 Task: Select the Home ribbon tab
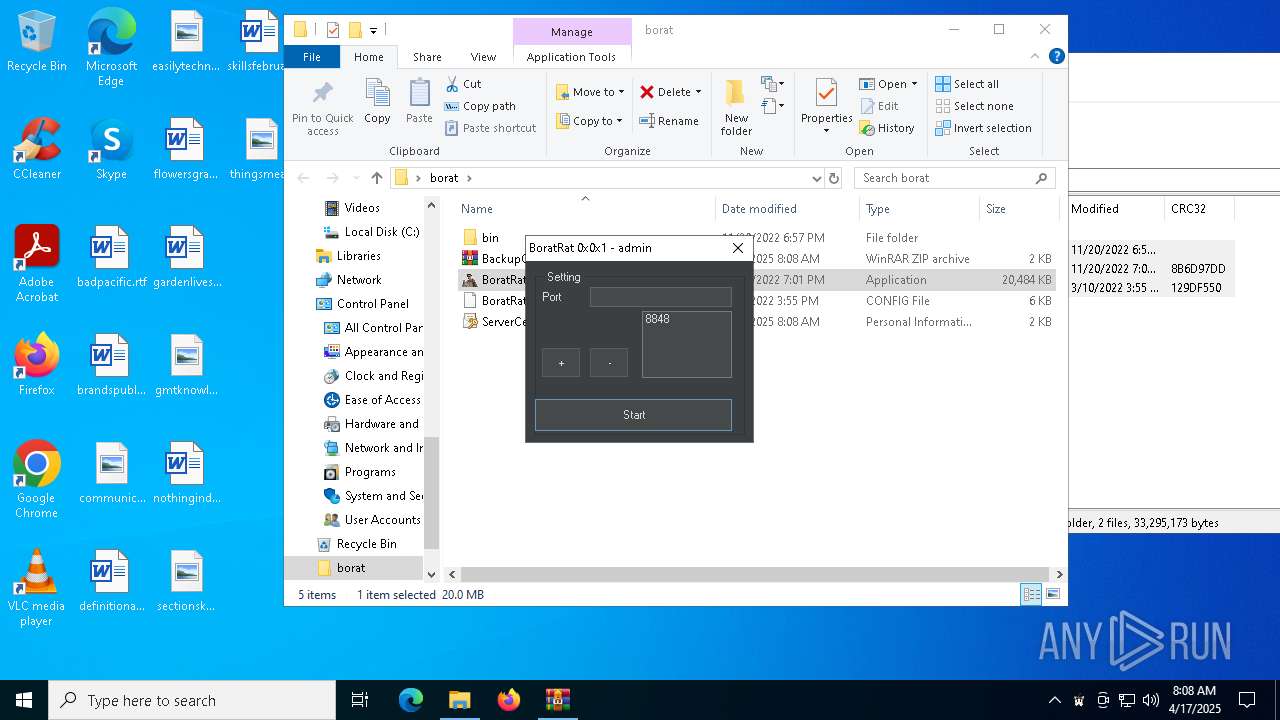[x=368, y=57]
